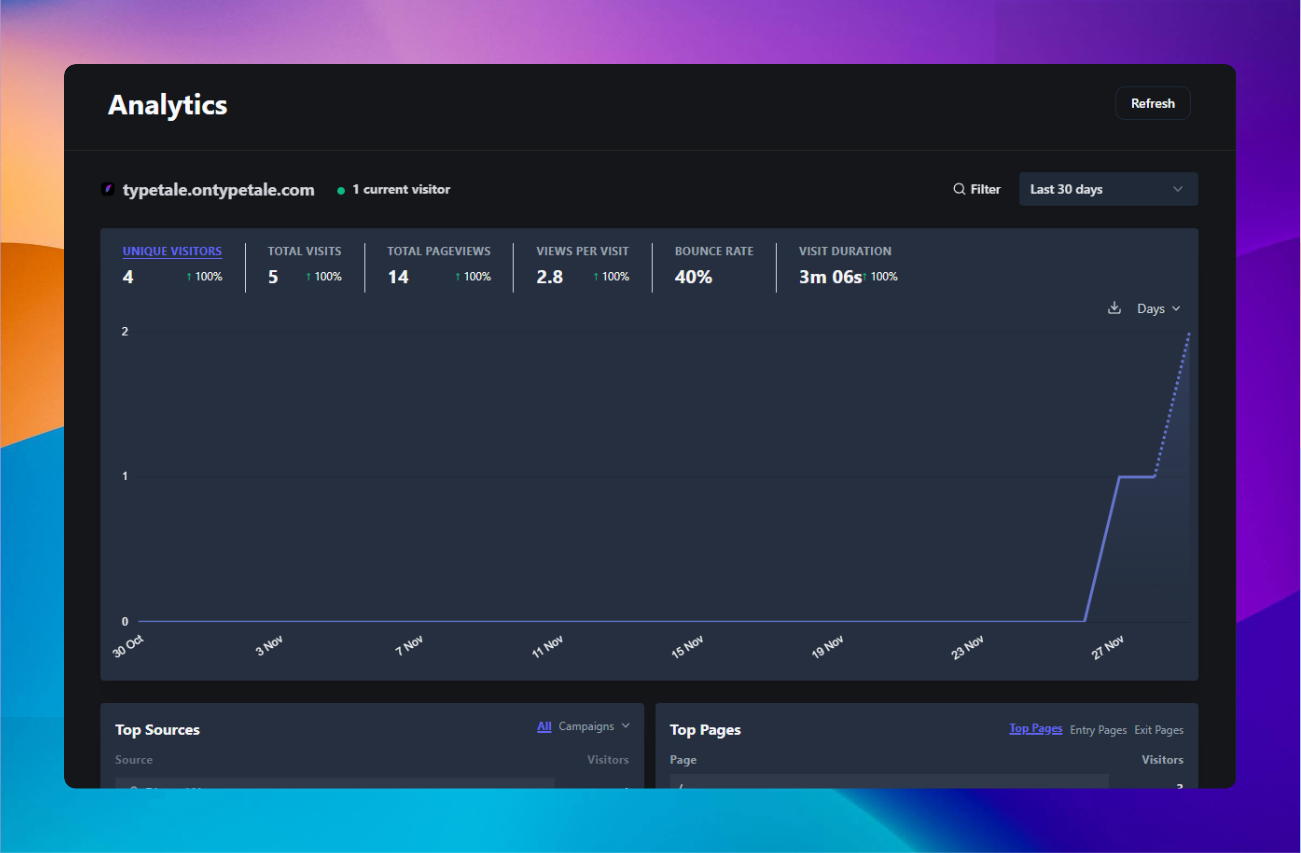The height and width of the screenshot is (853, 1301).
Task: Show the Total Pageviews metric
Action: coord(438,251)
